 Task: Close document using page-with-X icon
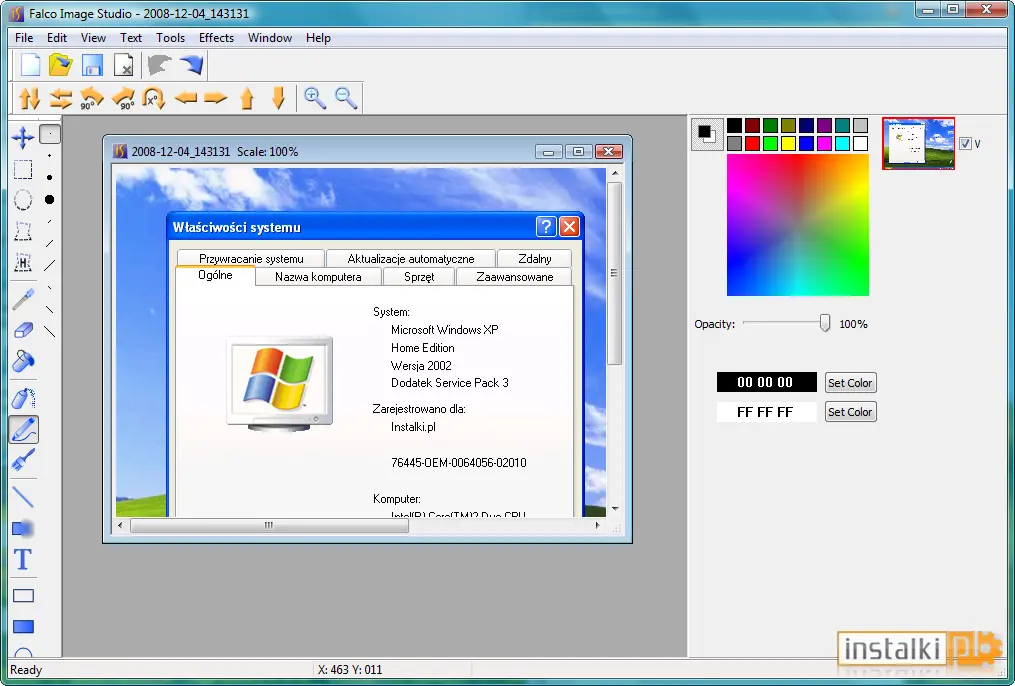point(123,65)
